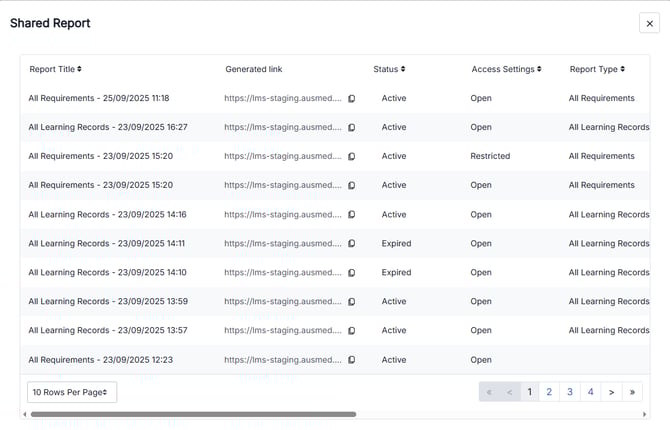
Task: Go to page 3 of results
Action: (570, 392)
